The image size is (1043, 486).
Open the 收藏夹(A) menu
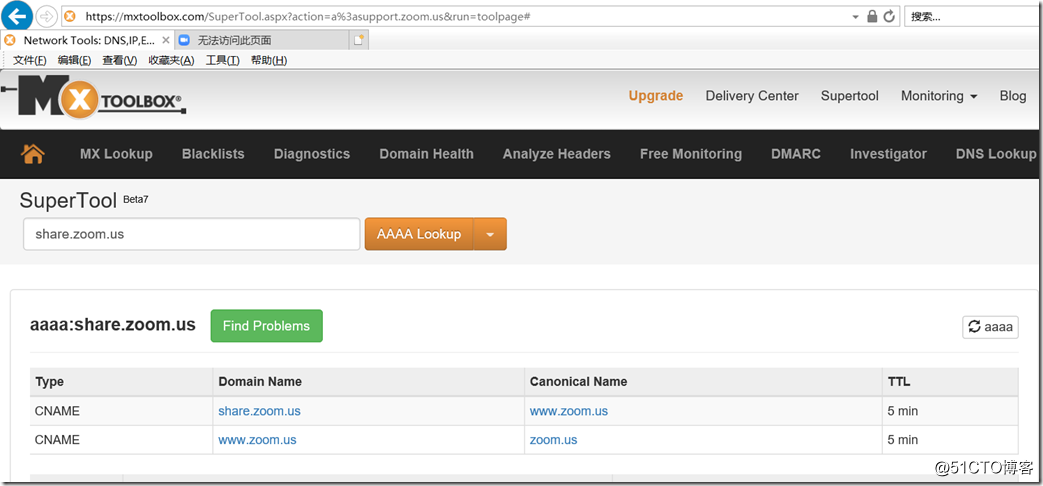(171, 61)
